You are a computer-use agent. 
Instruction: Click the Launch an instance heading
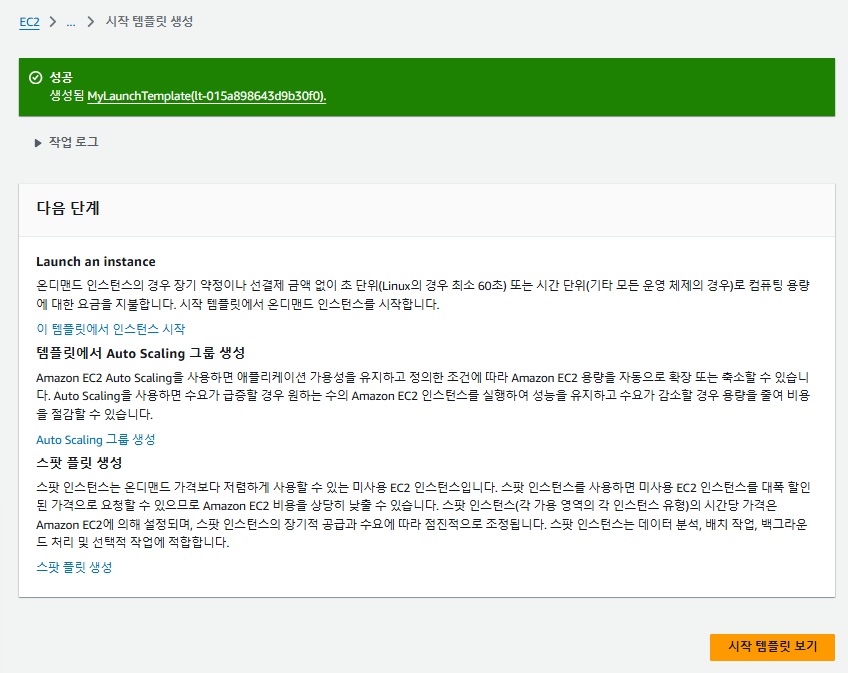click(96, 262)
